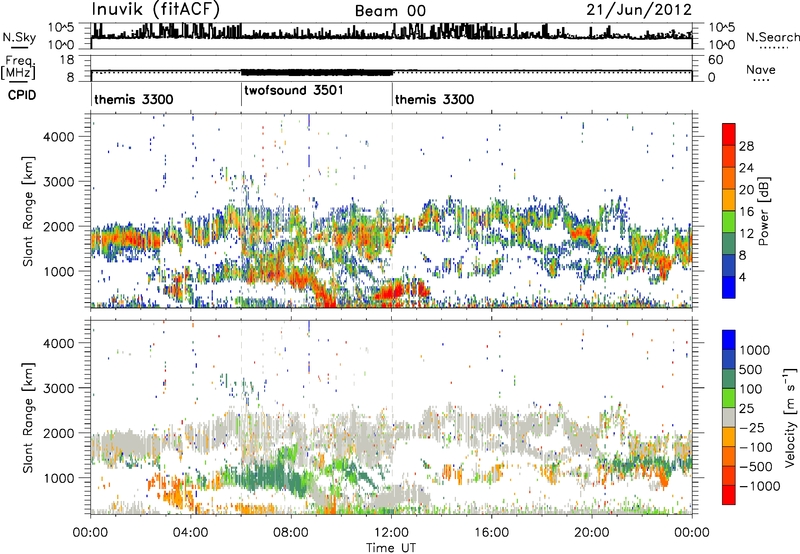Click the "-25" value on the Velocity scale

coord(752,428)
